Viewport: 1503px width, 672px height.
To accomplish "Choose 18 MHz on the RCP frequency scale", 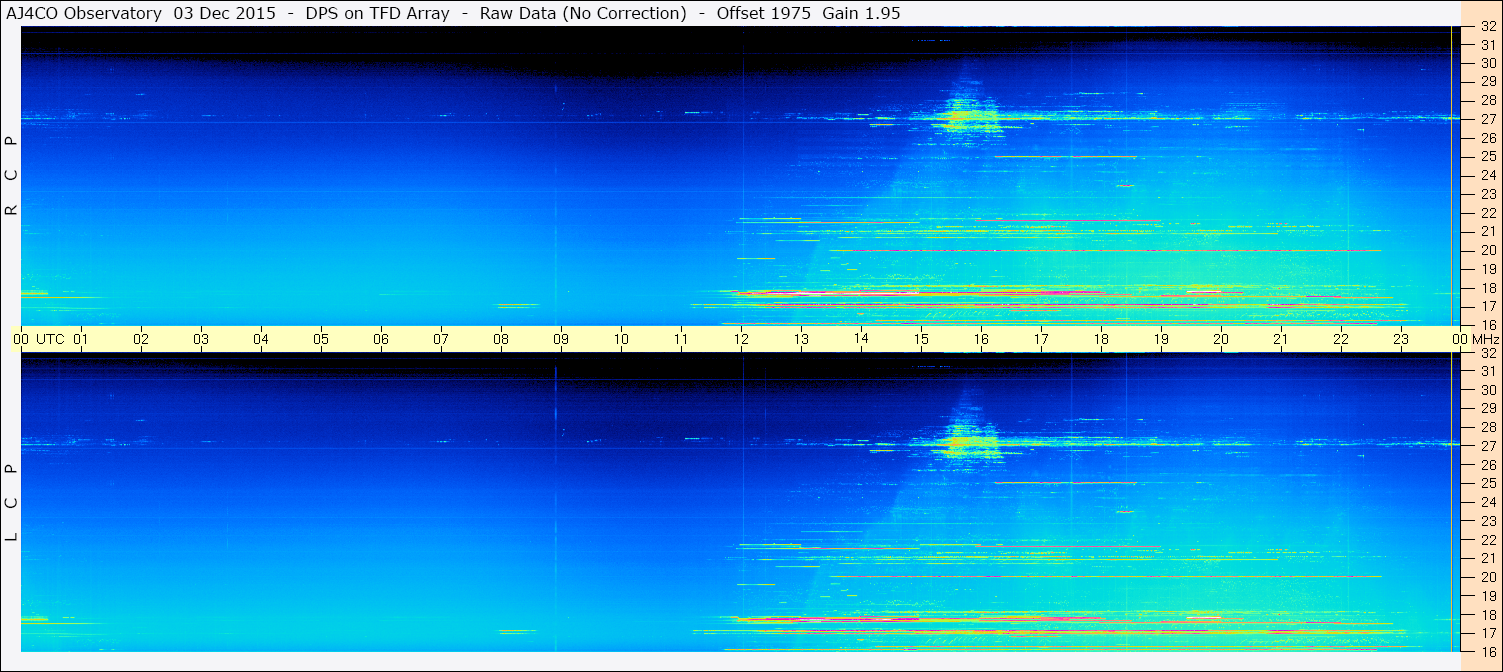I will [x=1487, y=288].
